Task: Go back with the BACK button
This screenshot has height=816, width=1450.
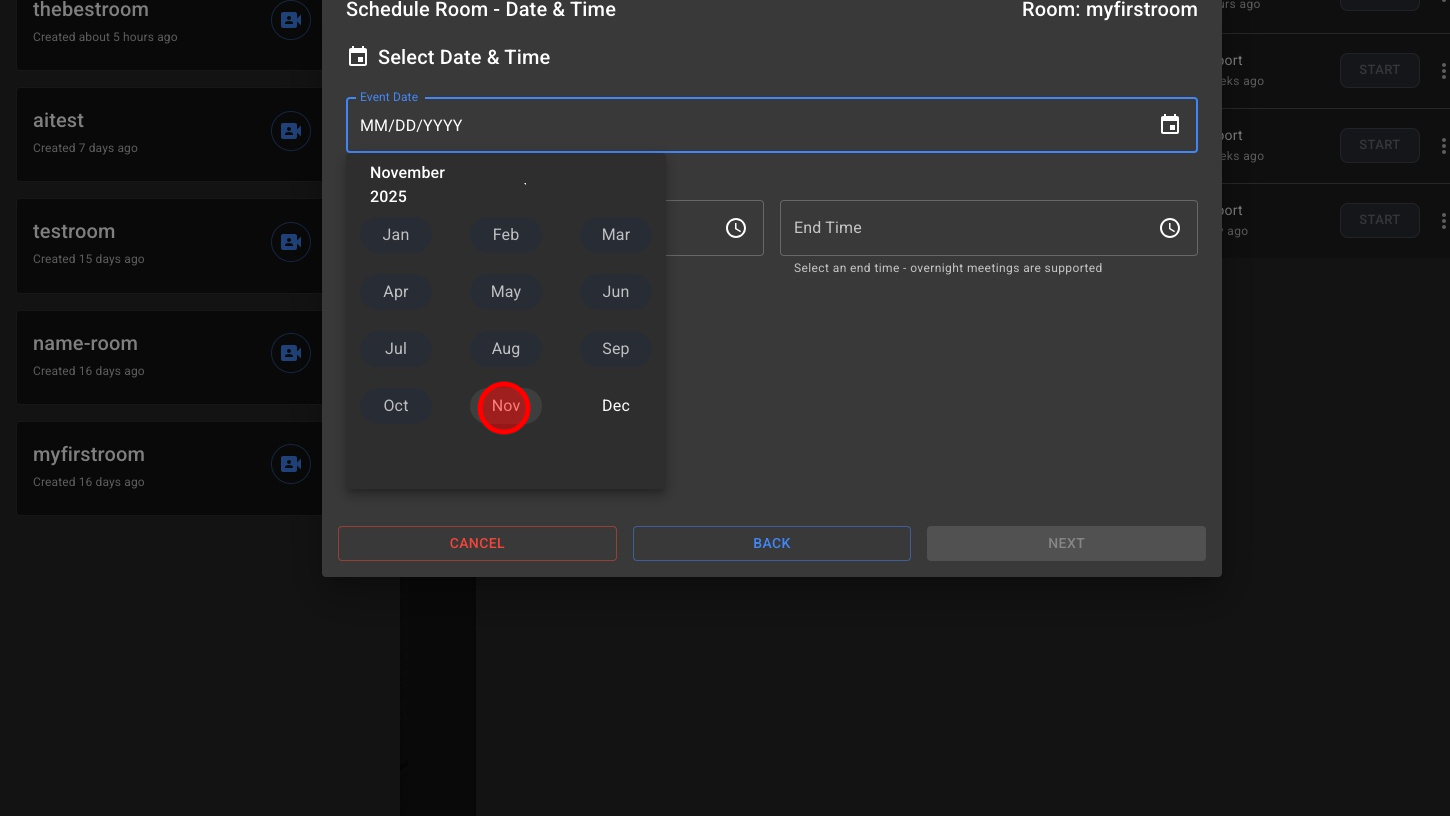Action: tap(771, 543)
